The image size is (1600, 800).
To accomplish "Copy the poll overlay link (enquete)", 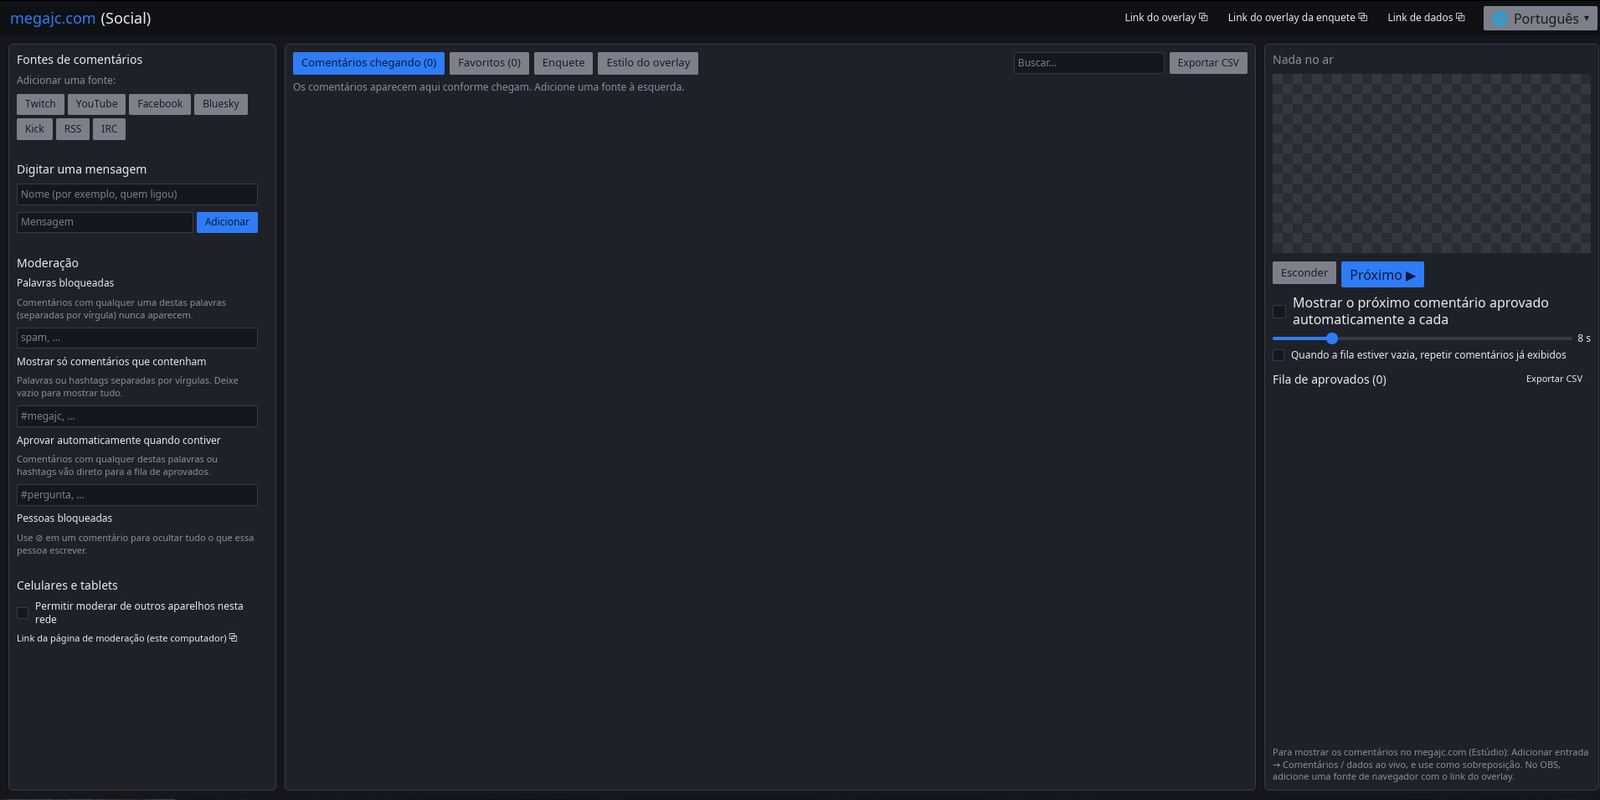I will [1297, 18].
